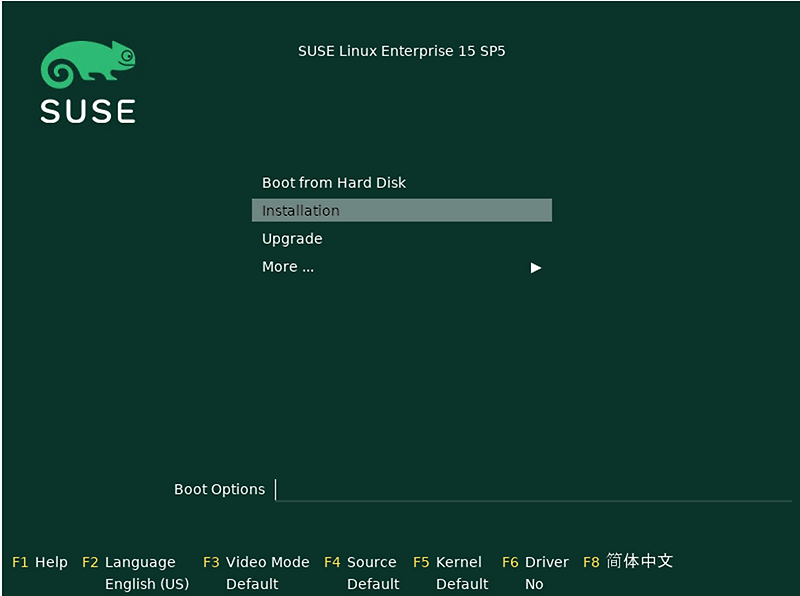This screenshot has height=596, width=800.
Task: Expand the More ... submenu
Action: 288,266
